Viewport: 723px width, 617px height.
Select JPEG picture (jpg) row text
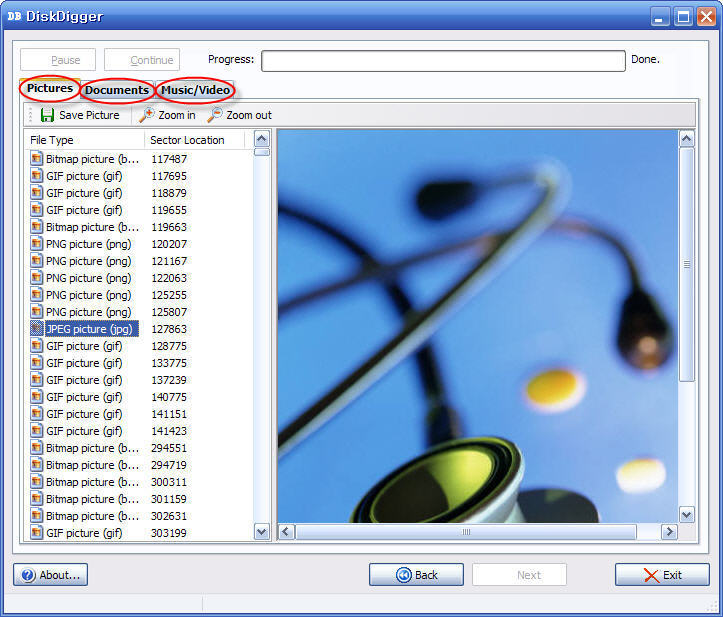pyautogui.click(x=90, y=329)
